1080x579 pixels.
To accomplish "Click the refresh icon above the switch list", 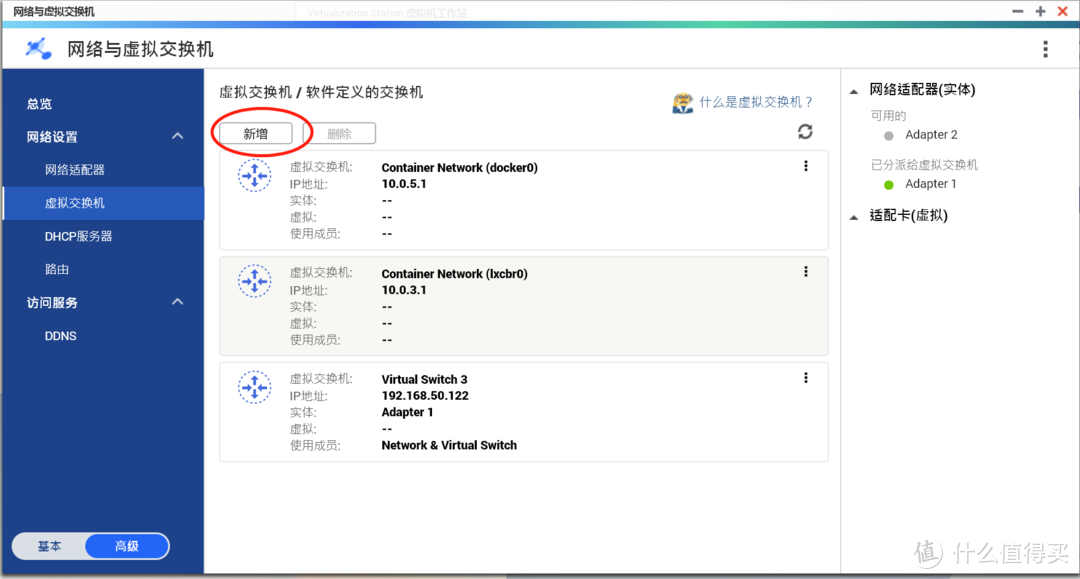I will (x=806, y=131).
